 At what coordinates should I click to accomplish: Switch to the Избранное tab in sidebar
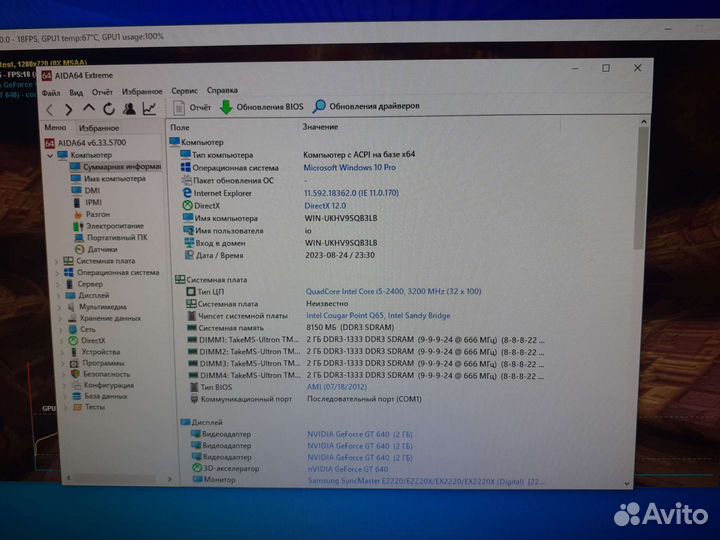(x=99, y=128)
